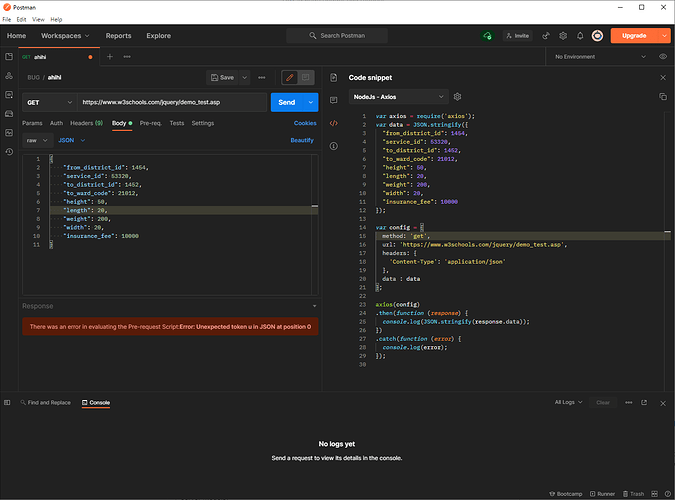This screenshot has height=500, width=675.
Task: Open the APIs icon in the sidebar
Action: coord(9,76)
